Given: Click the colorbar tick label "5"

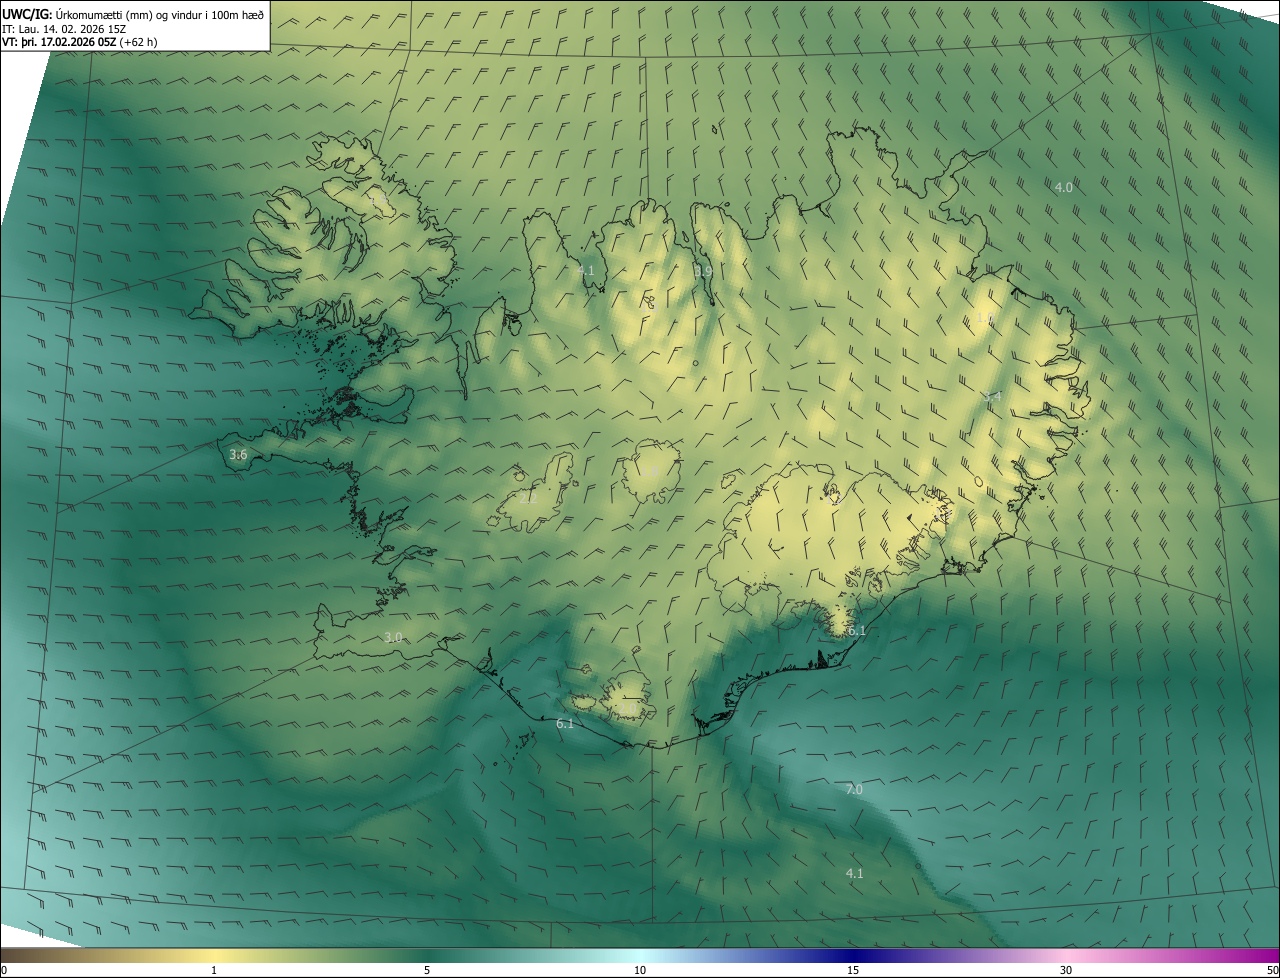Looking at the screenshot, I should click(427, 970).
